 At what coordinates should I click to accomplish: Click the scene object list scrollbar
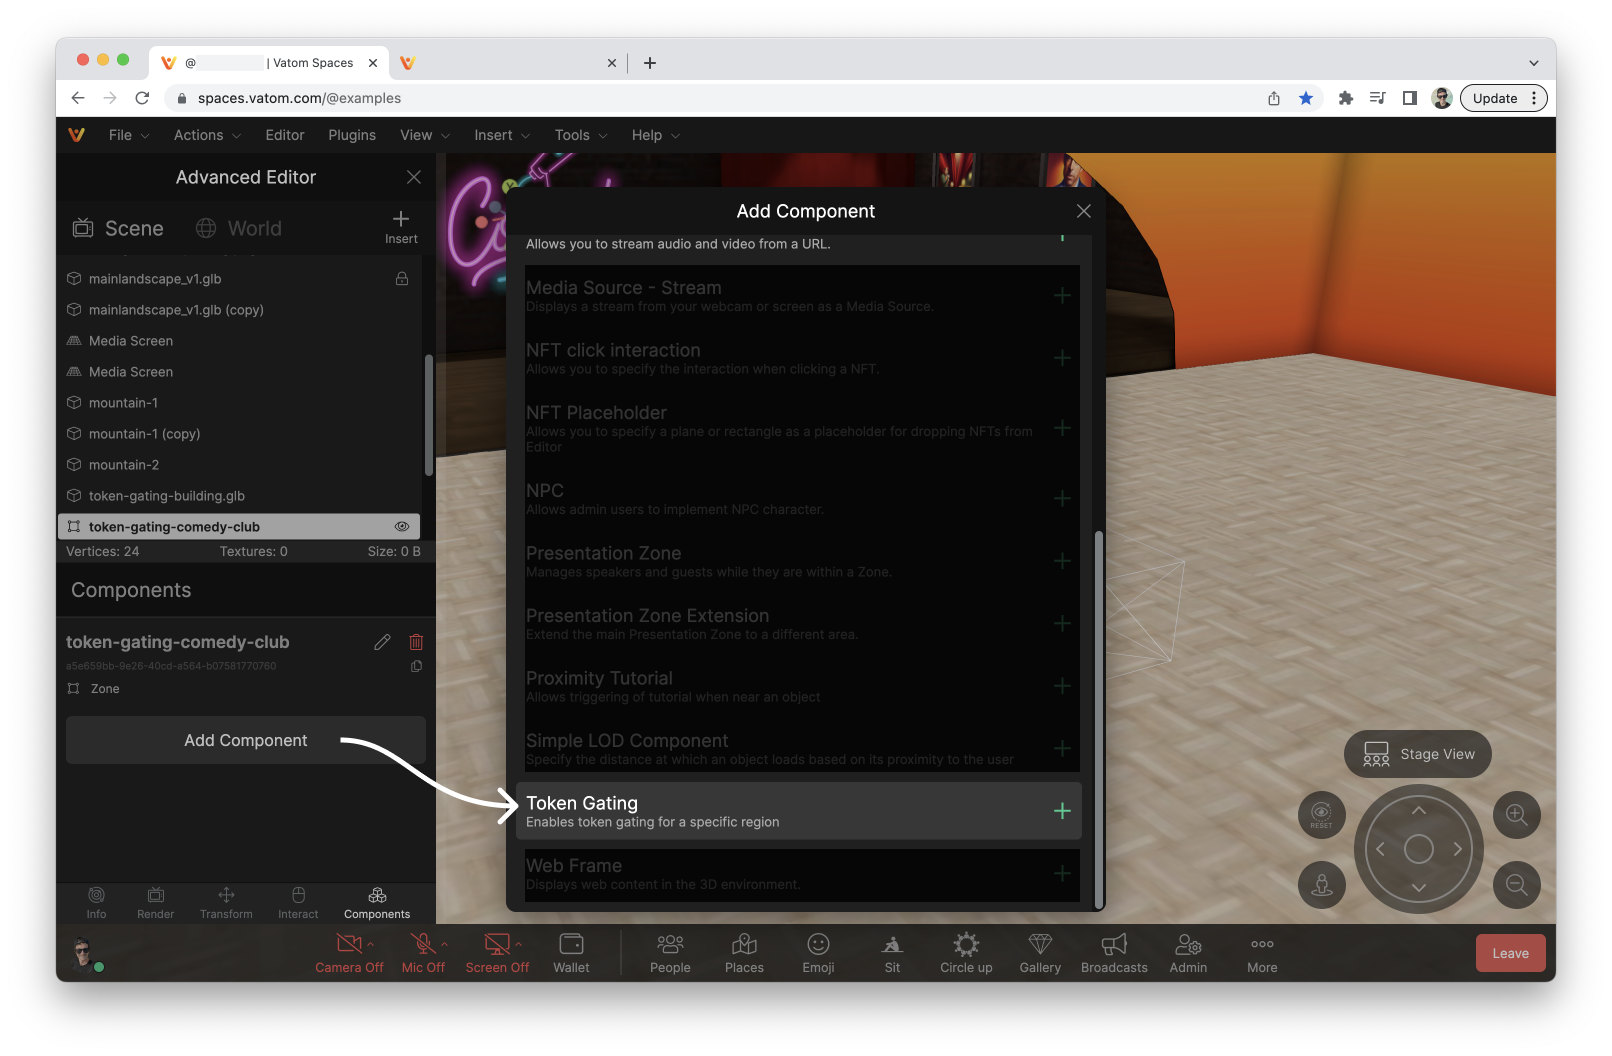pyautogui.click(x=429, y=415)
